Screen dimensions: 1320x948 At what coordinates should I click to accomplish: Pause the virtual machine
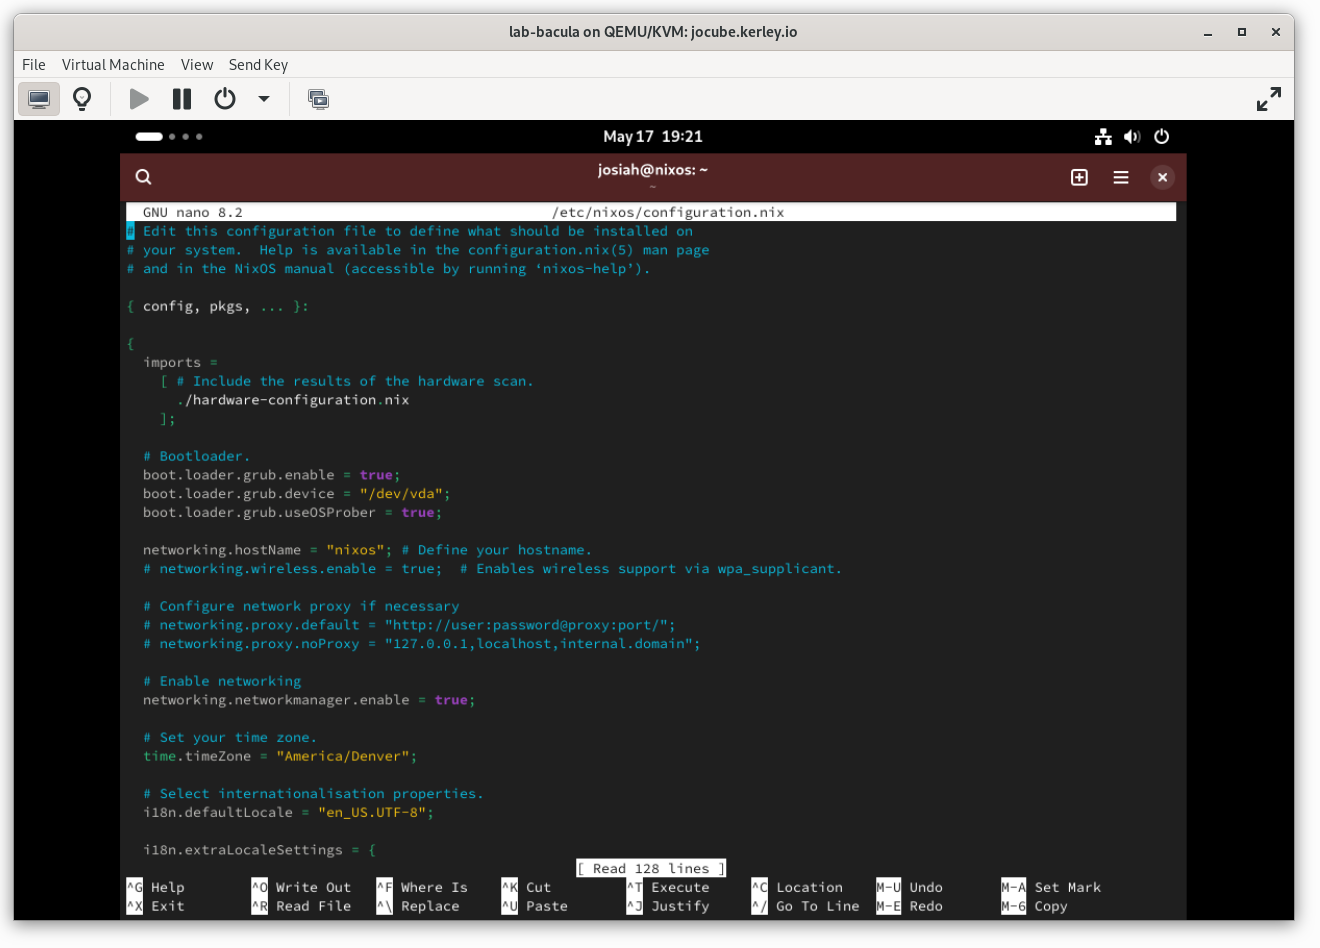(x=182, y=99)
